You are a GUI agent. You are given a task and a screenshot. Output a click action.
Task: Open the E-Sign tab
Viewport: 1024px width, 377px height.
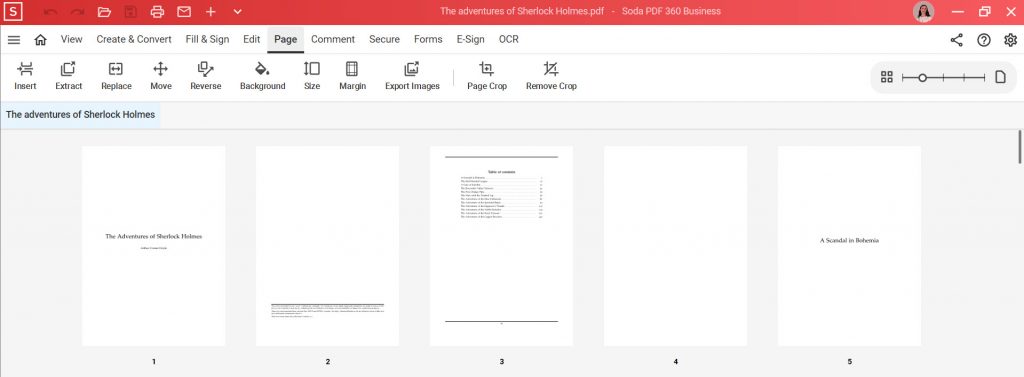coord(470,39)
